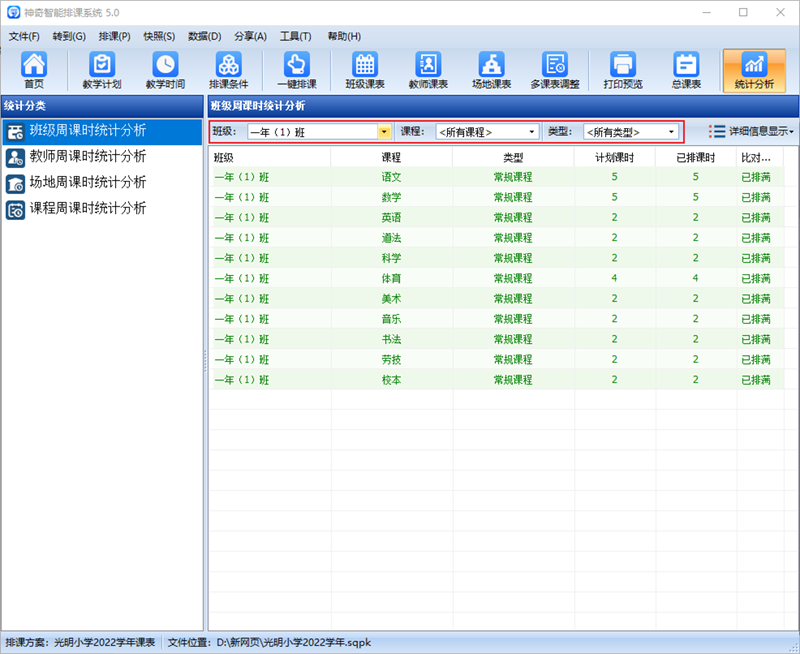Screen dimensions: 800x654
Task: Click 已排满 status in the 语文 row
Action: pos(756,177)
